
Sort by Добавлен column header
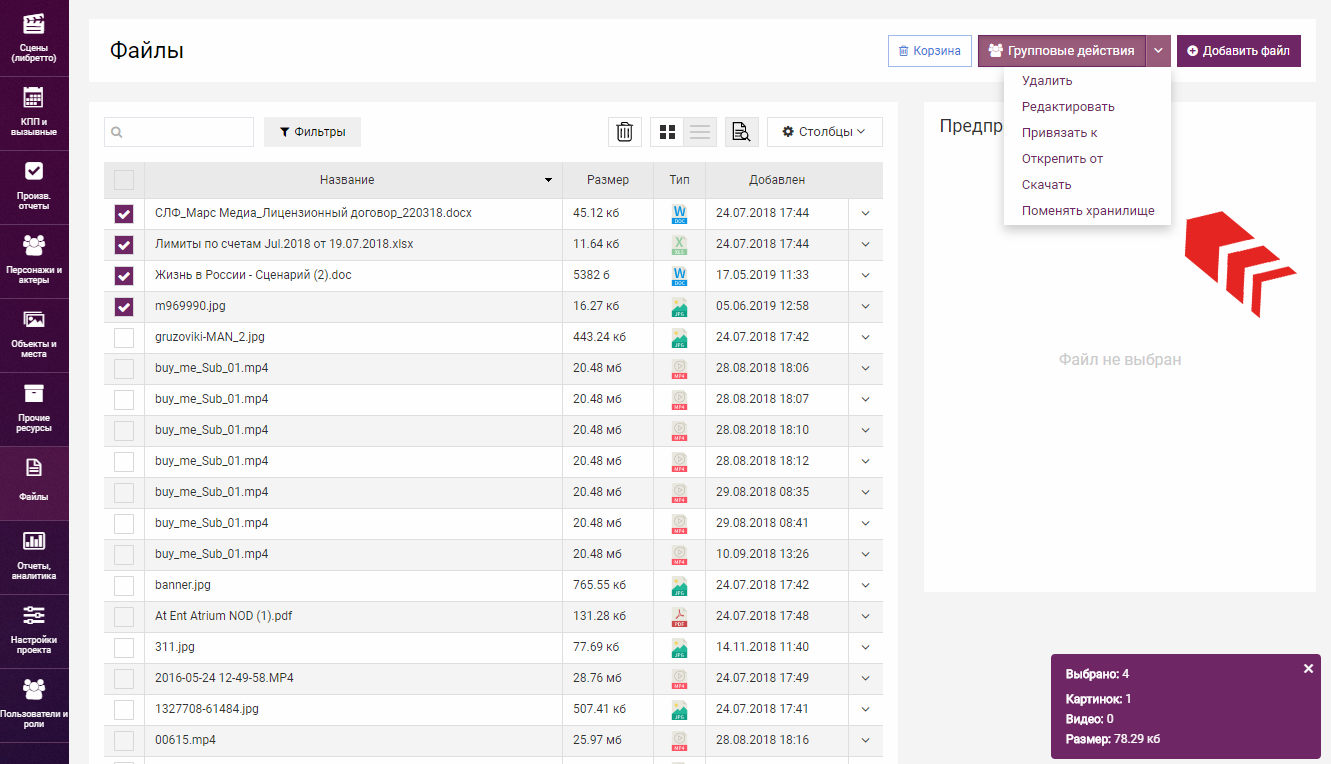pyautogui.click(x=777, y=180)
